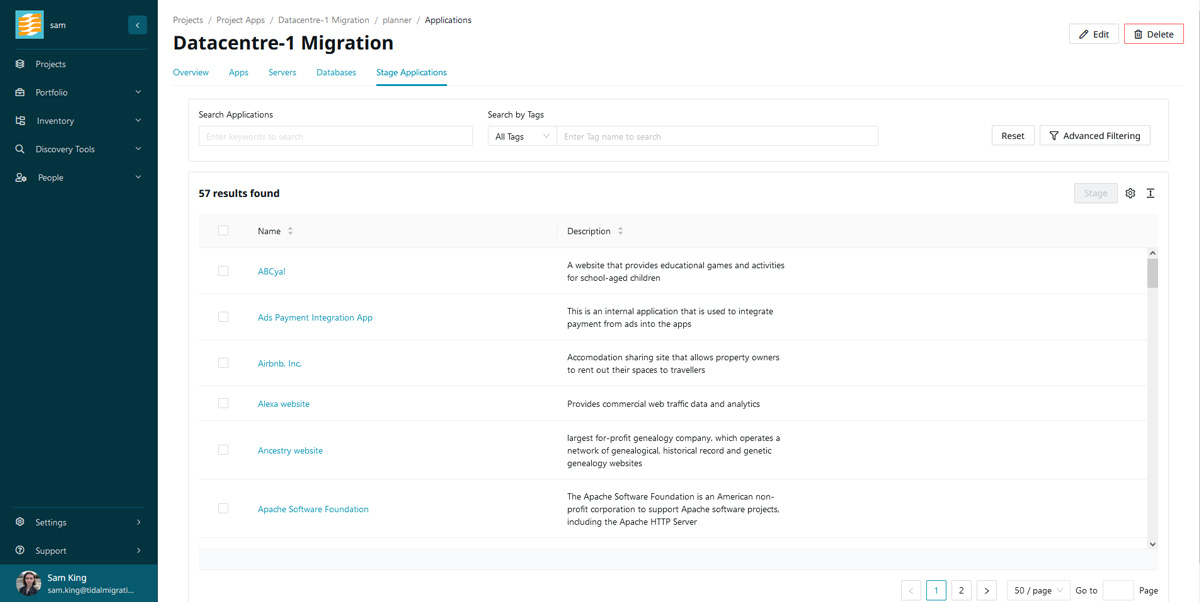
Task: Expand the Portfolio sidebar menu
Action: (x=138, y=92)
